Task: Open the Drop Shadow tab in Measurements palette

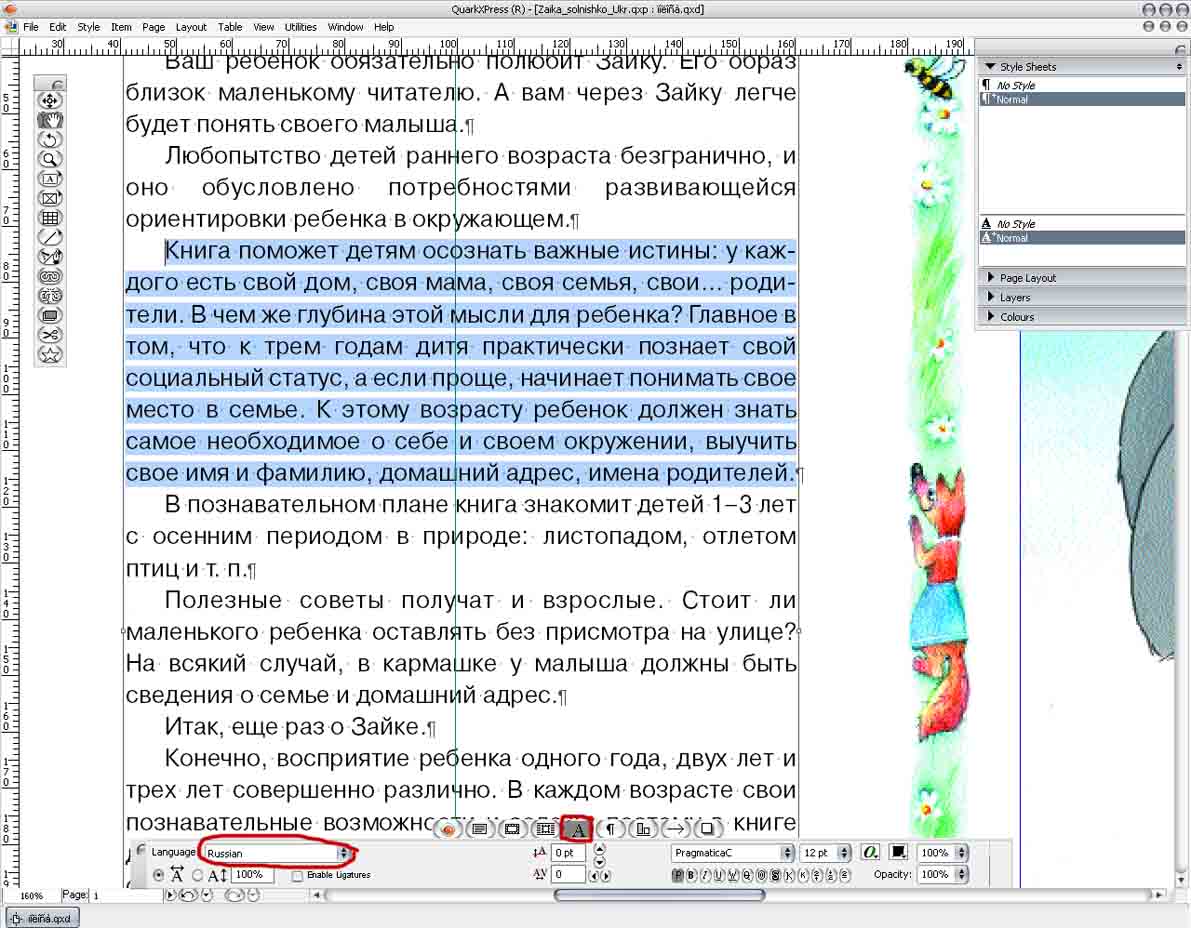Action: click(x=707, y=829)
